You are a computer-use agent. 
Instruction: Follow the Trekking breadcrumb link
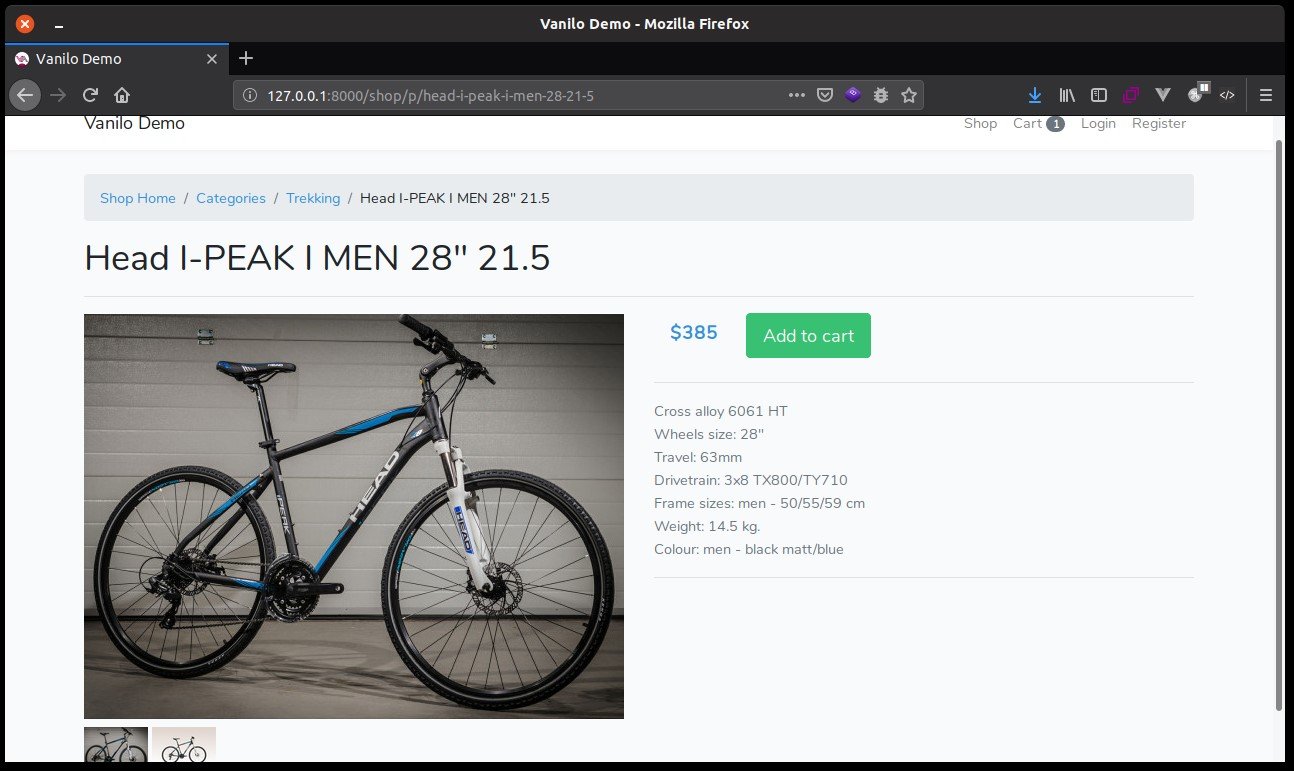[313, 198]
